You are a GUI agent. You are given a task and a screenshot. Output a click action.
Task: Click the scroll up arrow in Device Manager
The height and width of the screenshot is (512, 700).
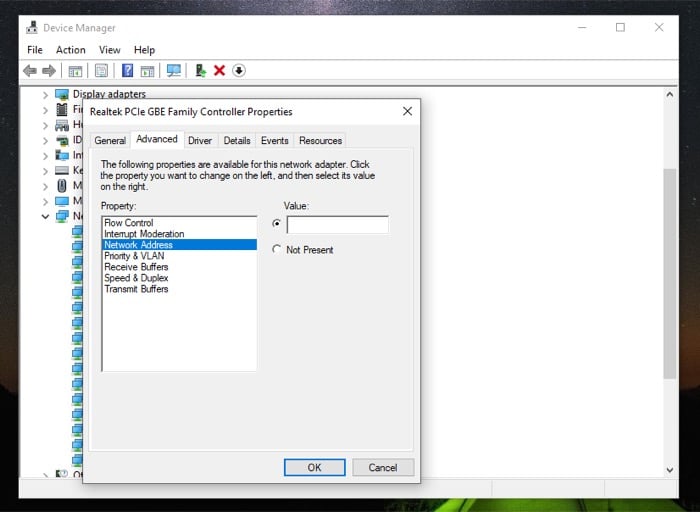(669, 94)
